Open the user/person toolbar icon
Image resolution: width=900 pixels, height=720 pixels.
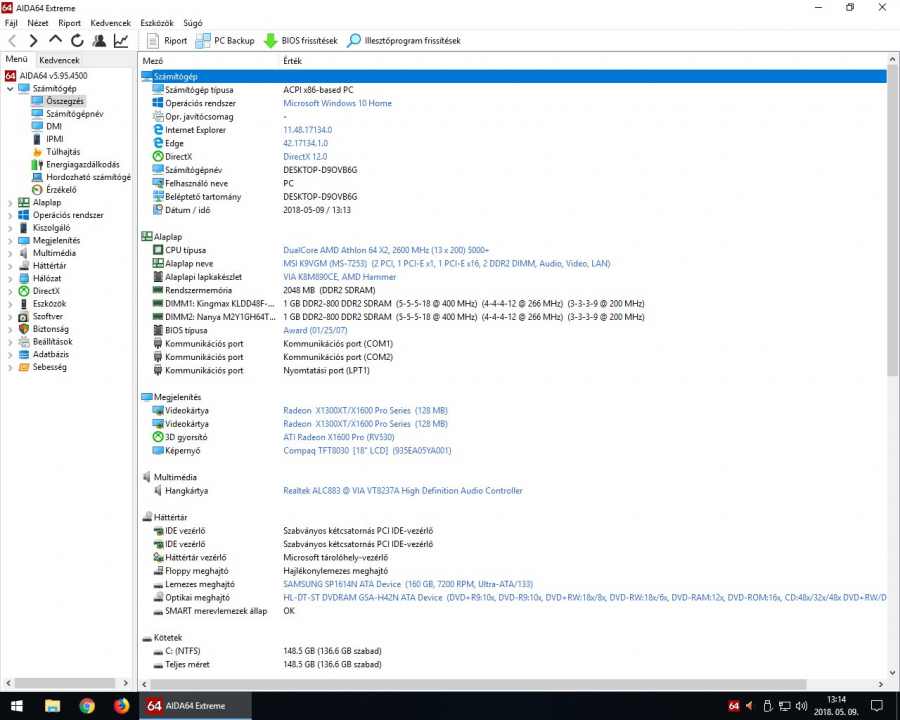[99, 41]
